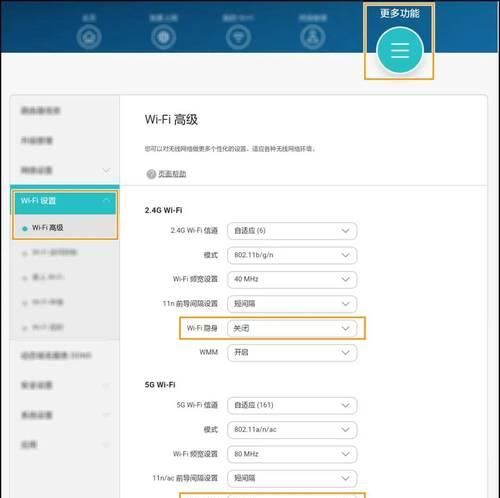Open the 802.11b/g/n mode dropdown
This screenshot has width=500, height=498.
pyautogui.click(x=292, y=255)
